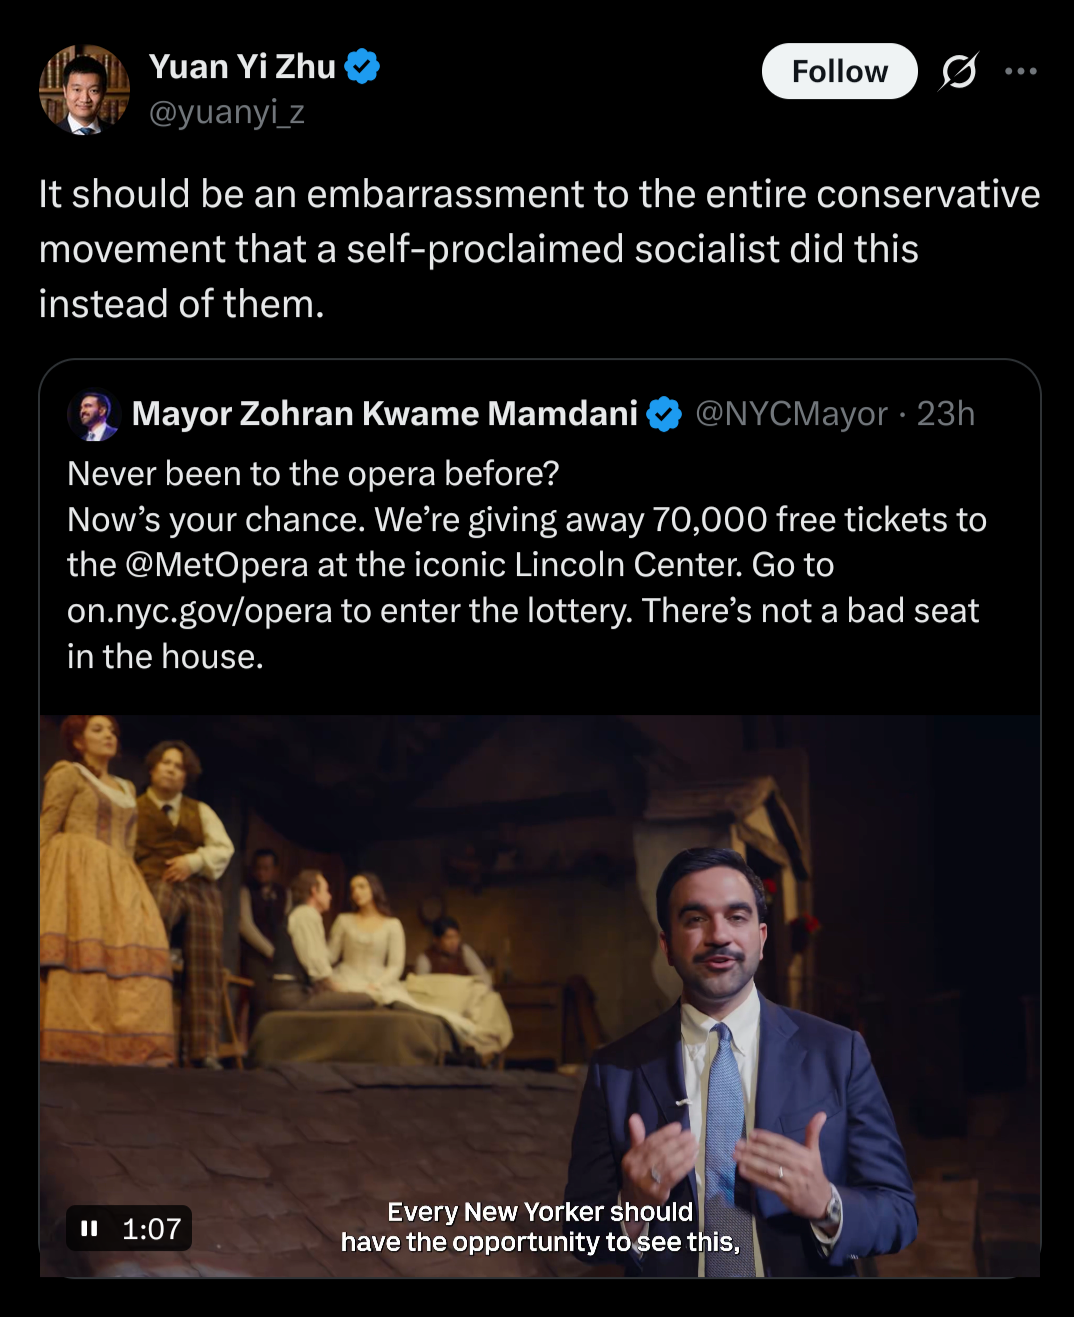The height and width of the screenshot is (1317, 1074).
Task: Click the main tweet text about conservatives
Action: (539, 249)
